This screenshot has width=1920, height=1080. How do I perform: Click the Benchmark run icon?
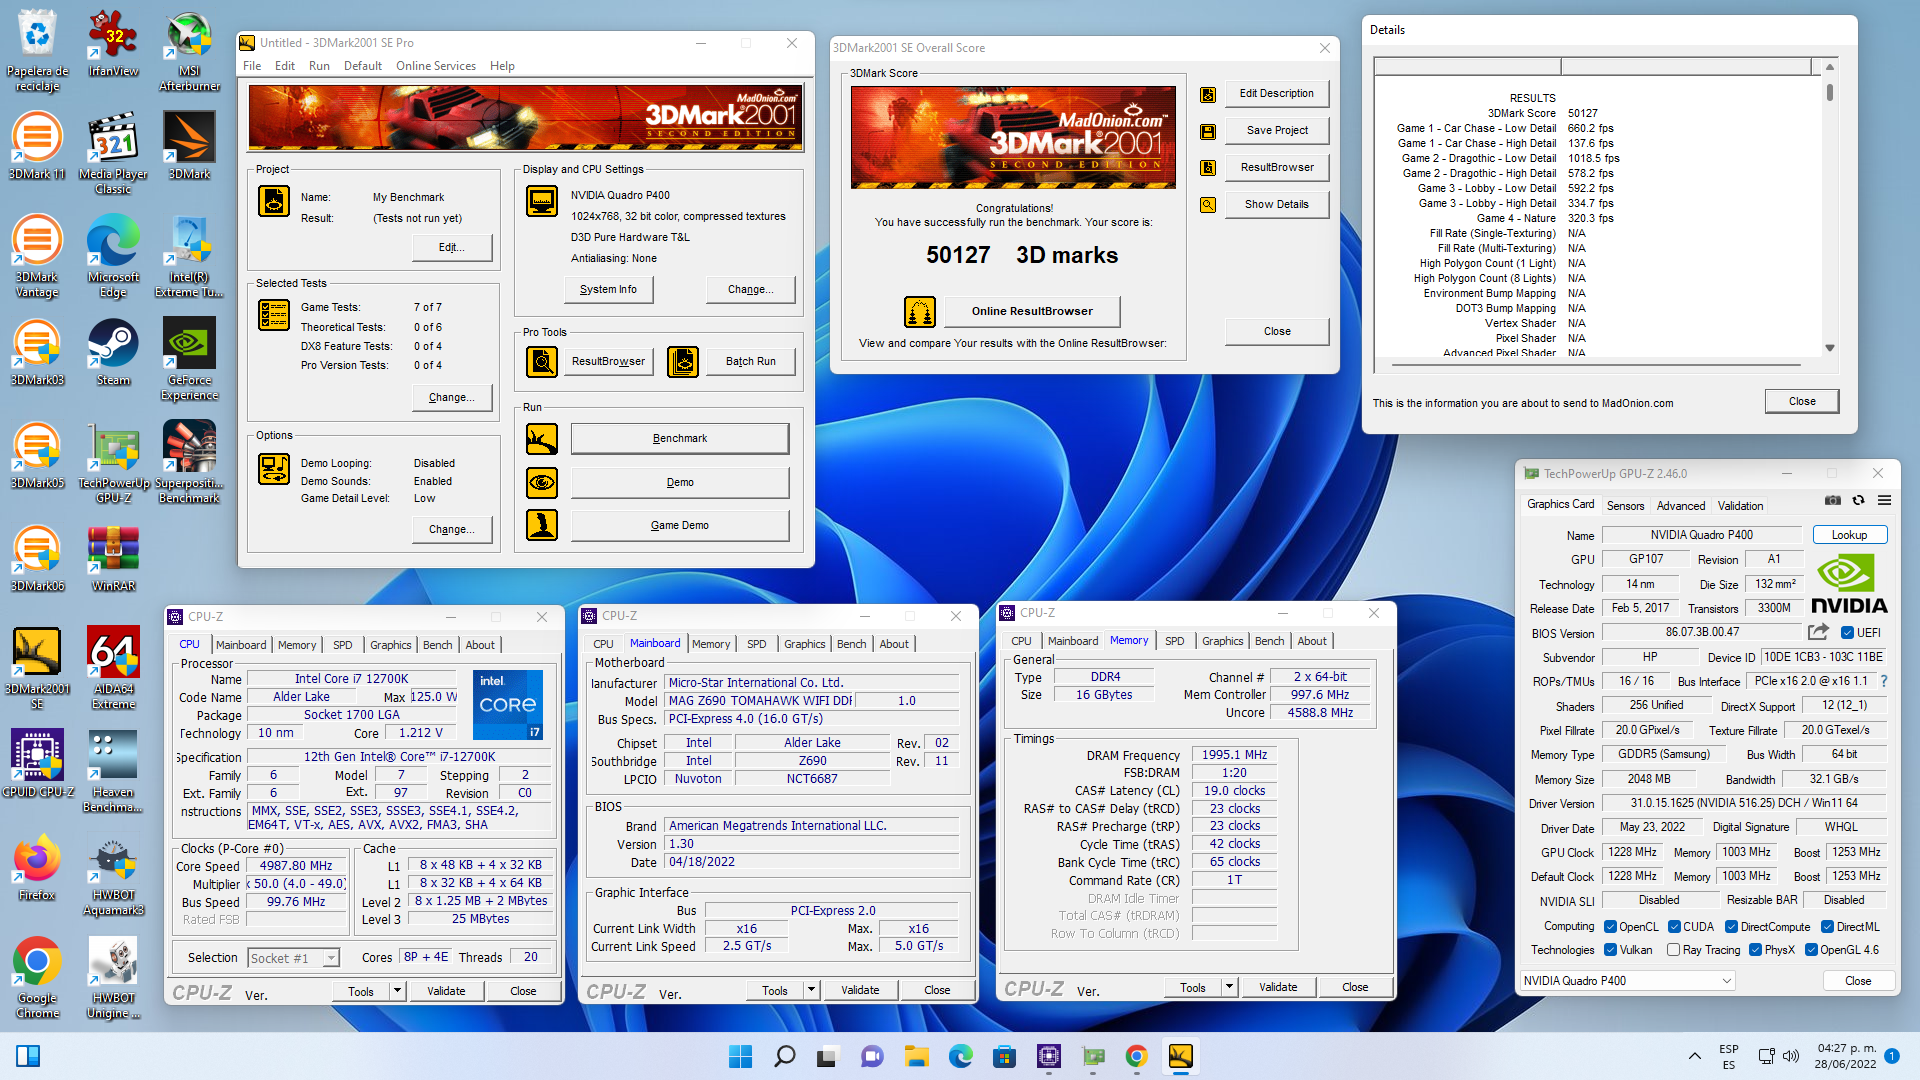pos(542,438)
